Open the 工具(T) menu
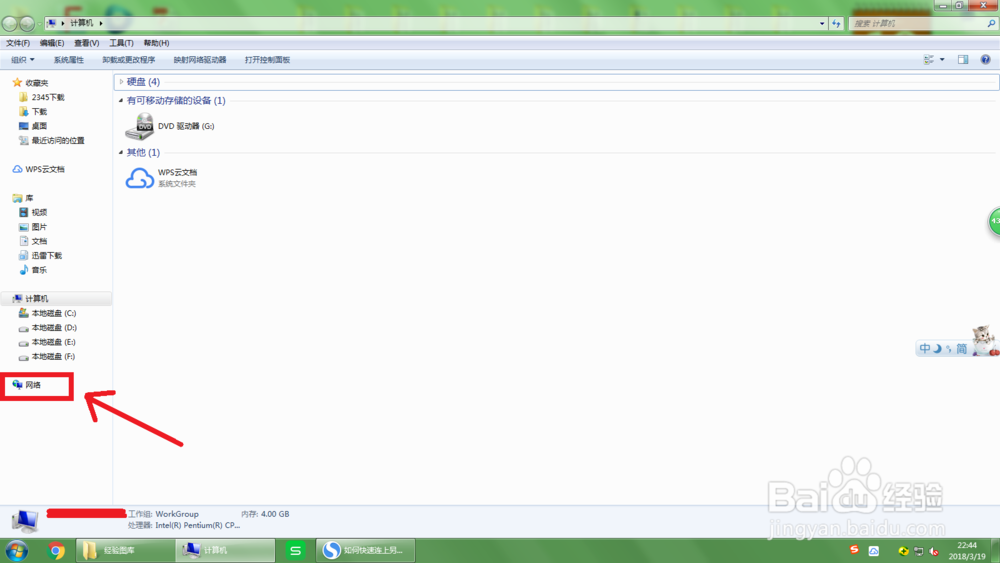 coord(121,43)
